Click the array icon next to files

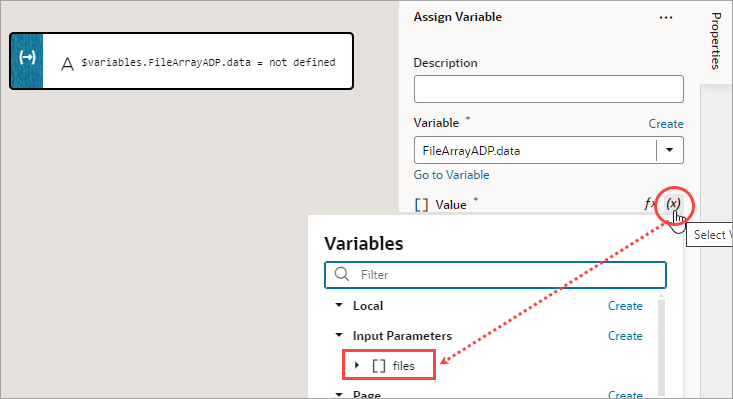point(379,366)
